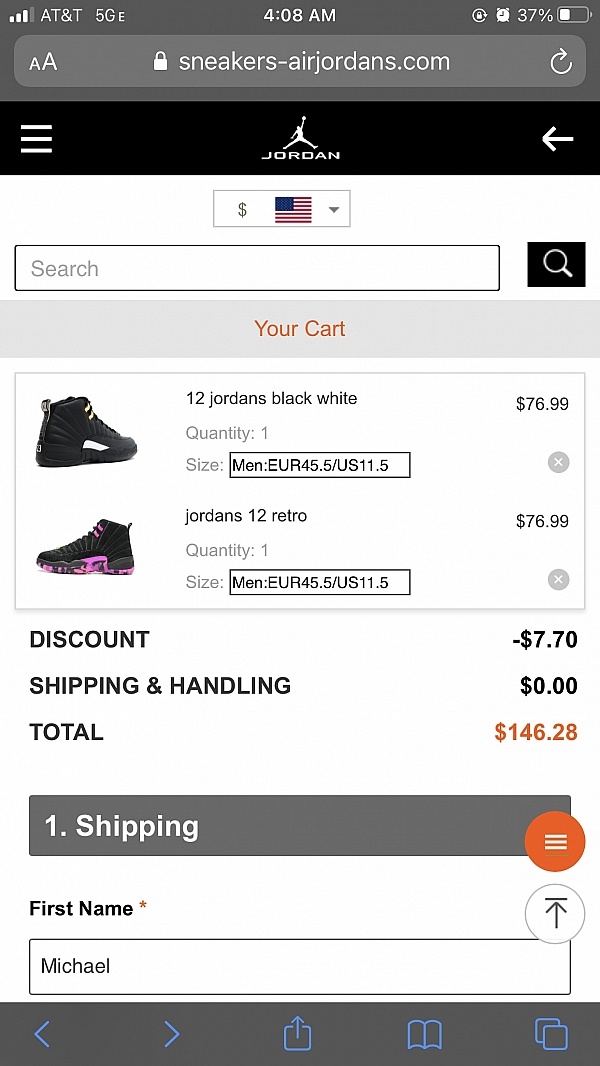
Task: Tap the scroll-to-top arrow button
Action: pos(555,913)
